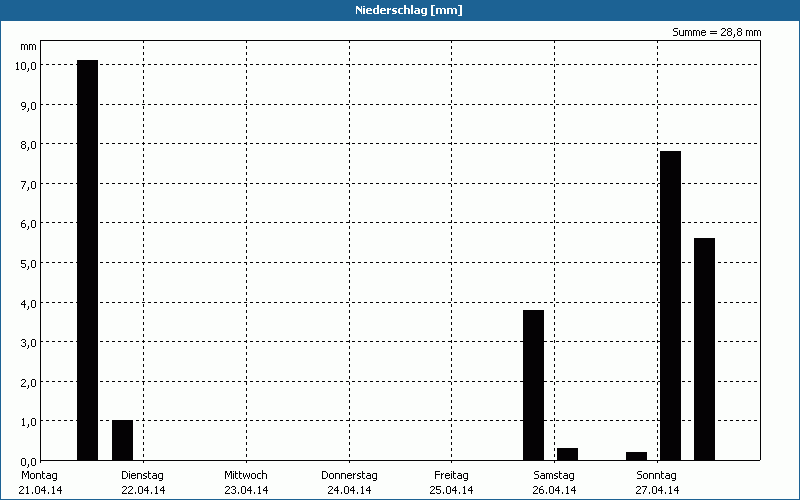Click the date 27.04.14

click(658, 490)
